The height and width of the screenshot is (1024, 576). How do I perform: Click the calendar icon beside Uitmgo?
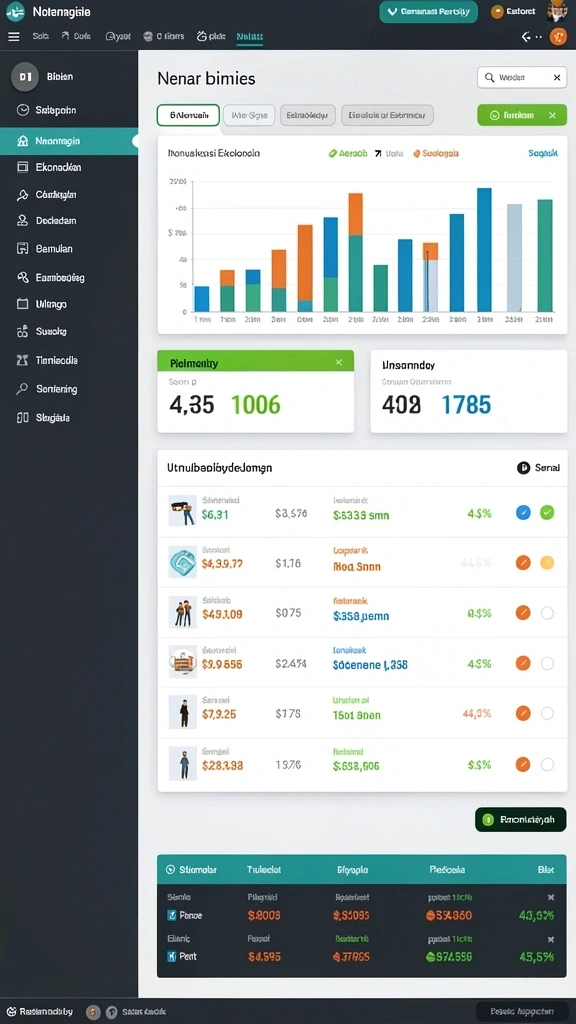click(x=23, y=304)
